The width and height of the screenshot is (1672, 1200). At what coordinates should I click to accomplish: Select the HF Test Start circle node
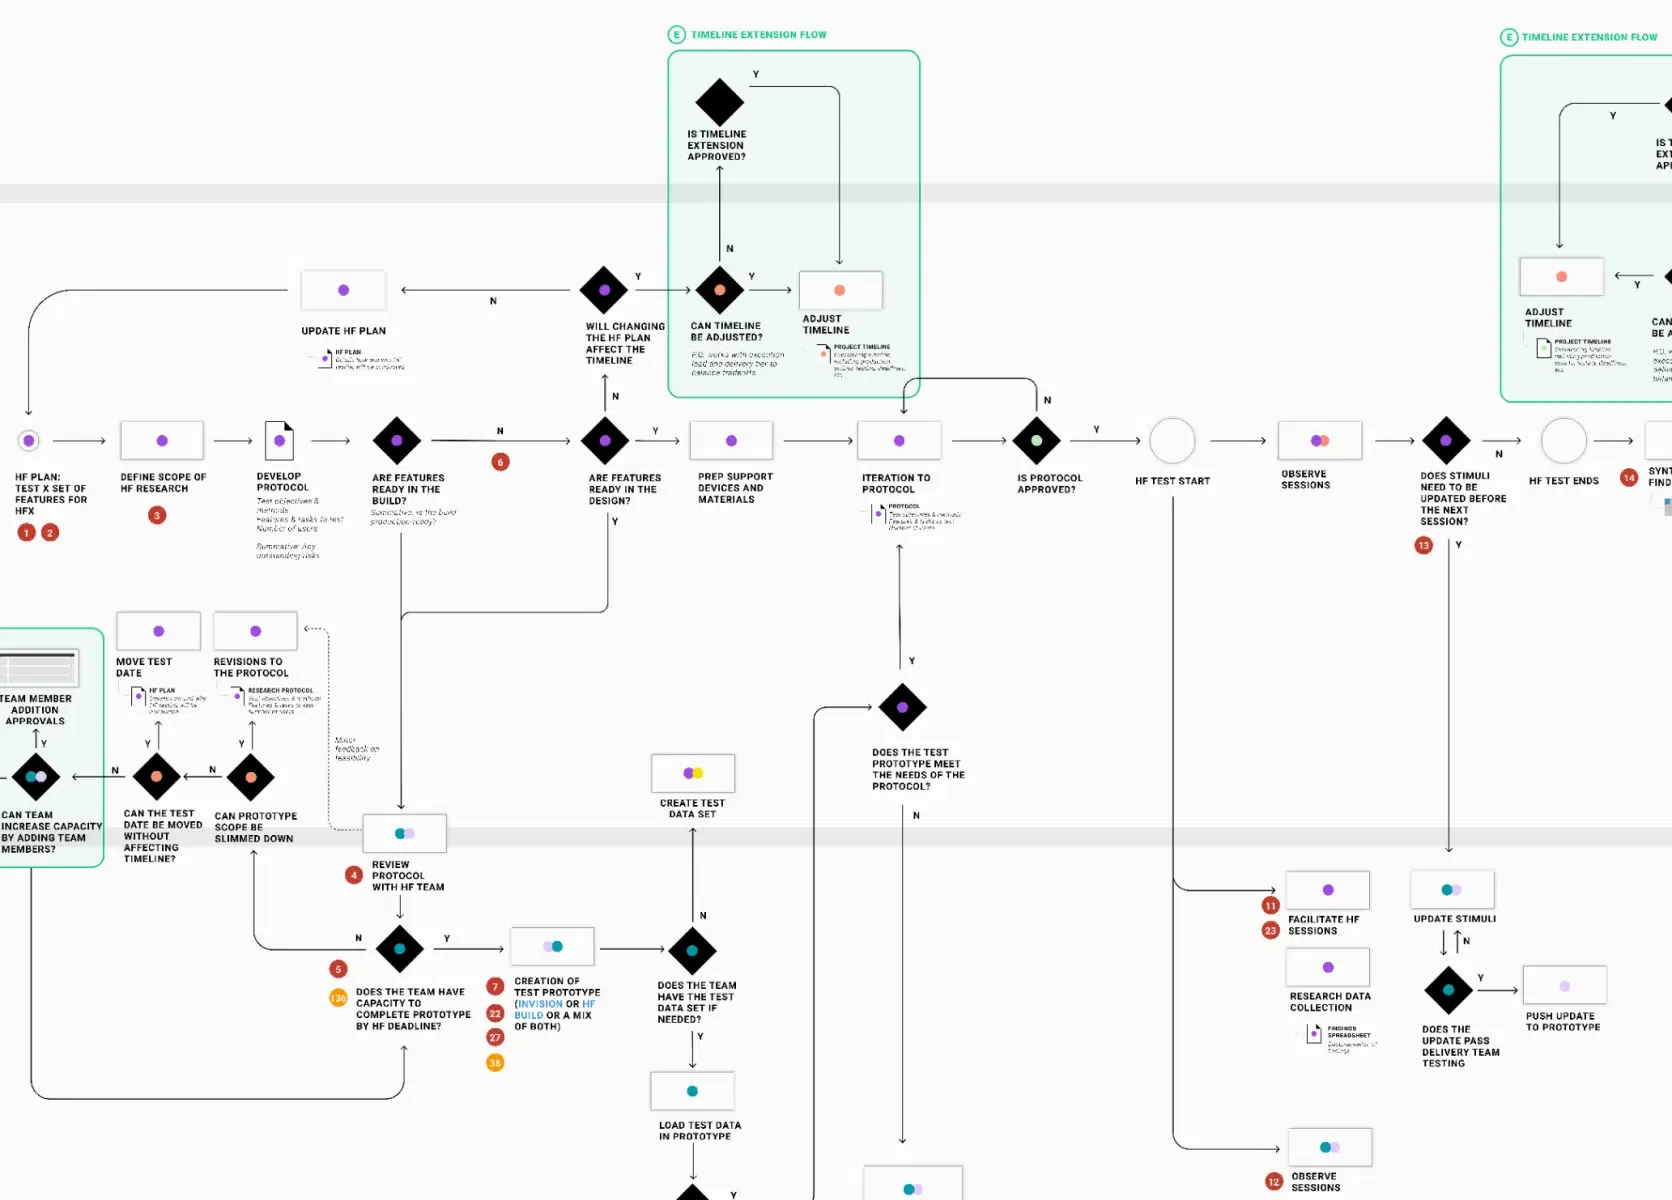[1171, 440]
